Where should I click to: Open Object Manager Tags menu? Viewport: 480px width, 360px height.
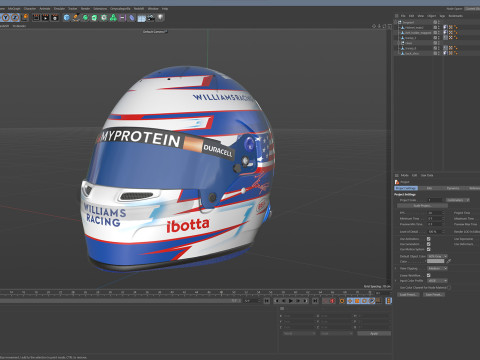click(442, 16)
